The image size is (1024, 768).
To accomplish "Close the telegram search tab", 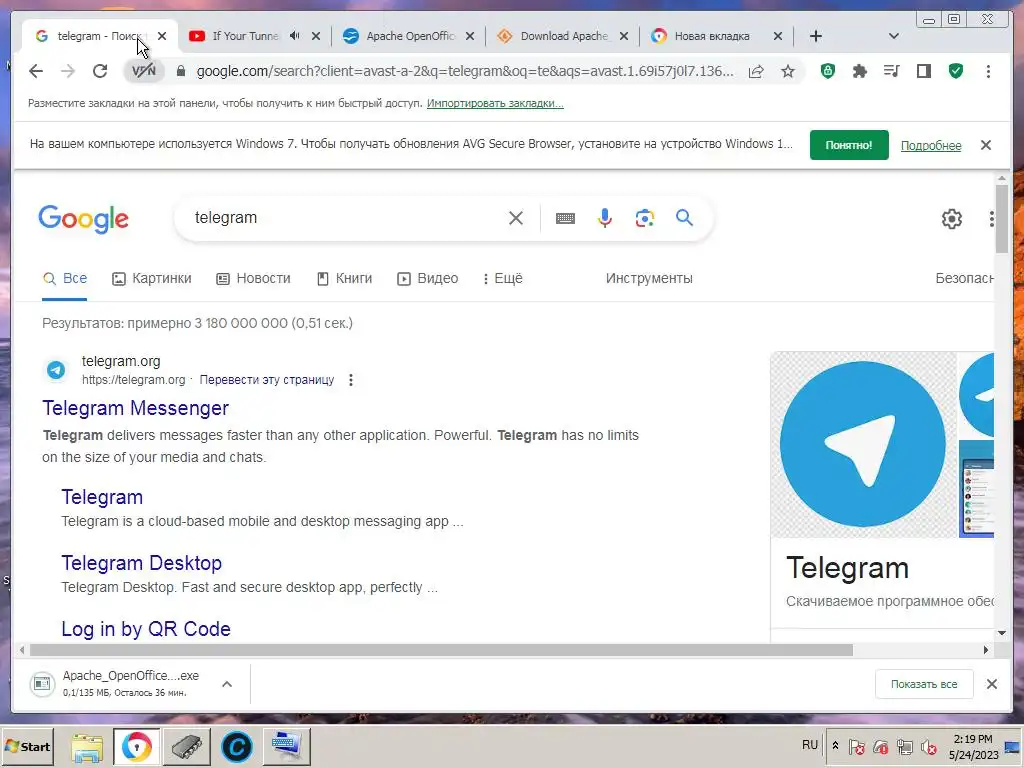I will [x=162, y=36].
